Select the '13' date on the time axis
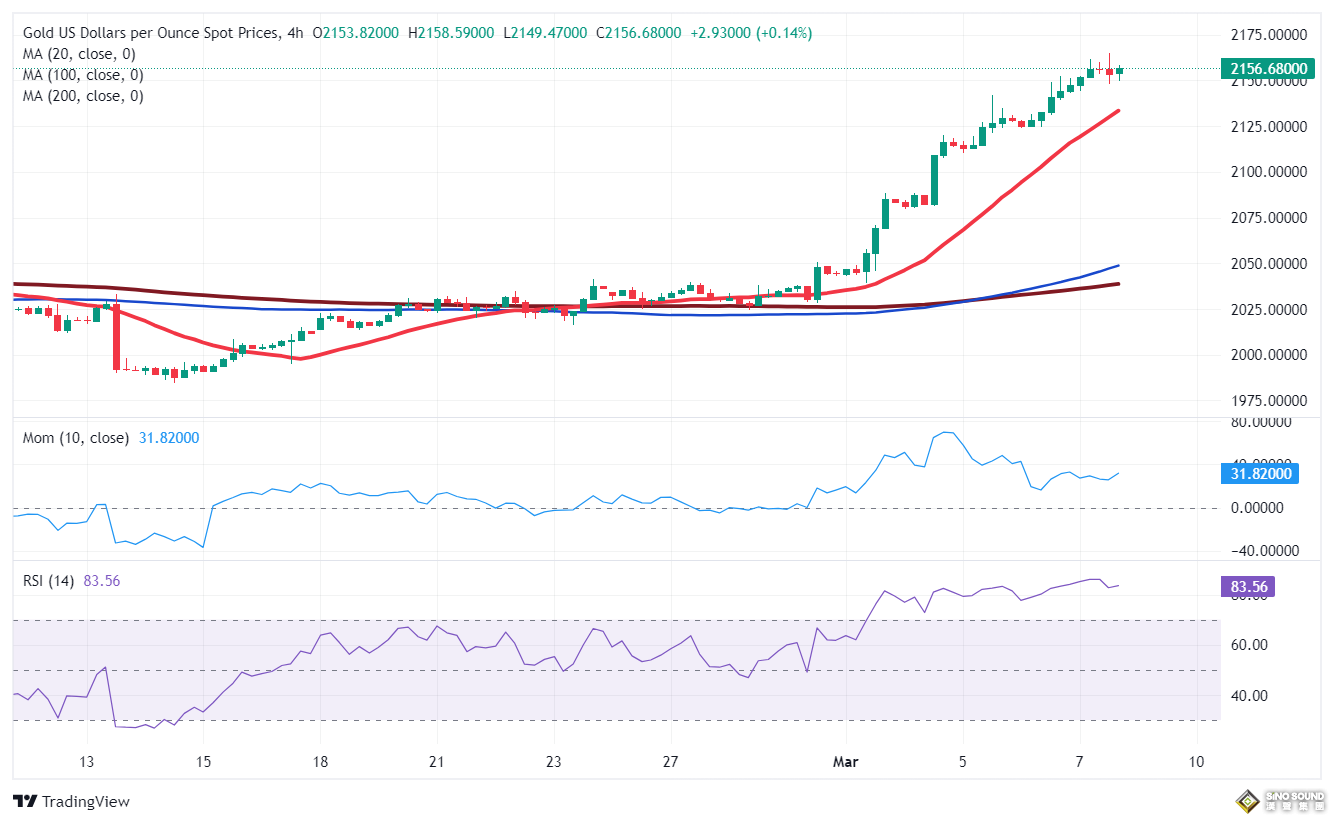Screen dimensions: 1334x823 [88, 762]
